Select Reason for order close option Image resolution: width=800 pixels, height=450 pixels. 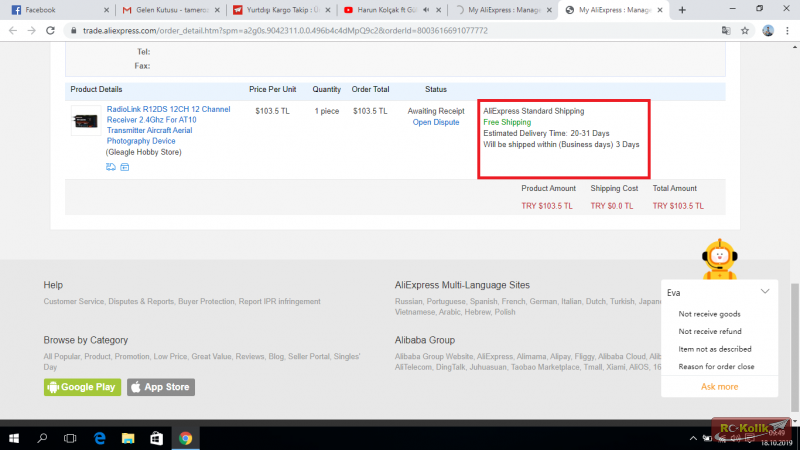coord(716,366)
